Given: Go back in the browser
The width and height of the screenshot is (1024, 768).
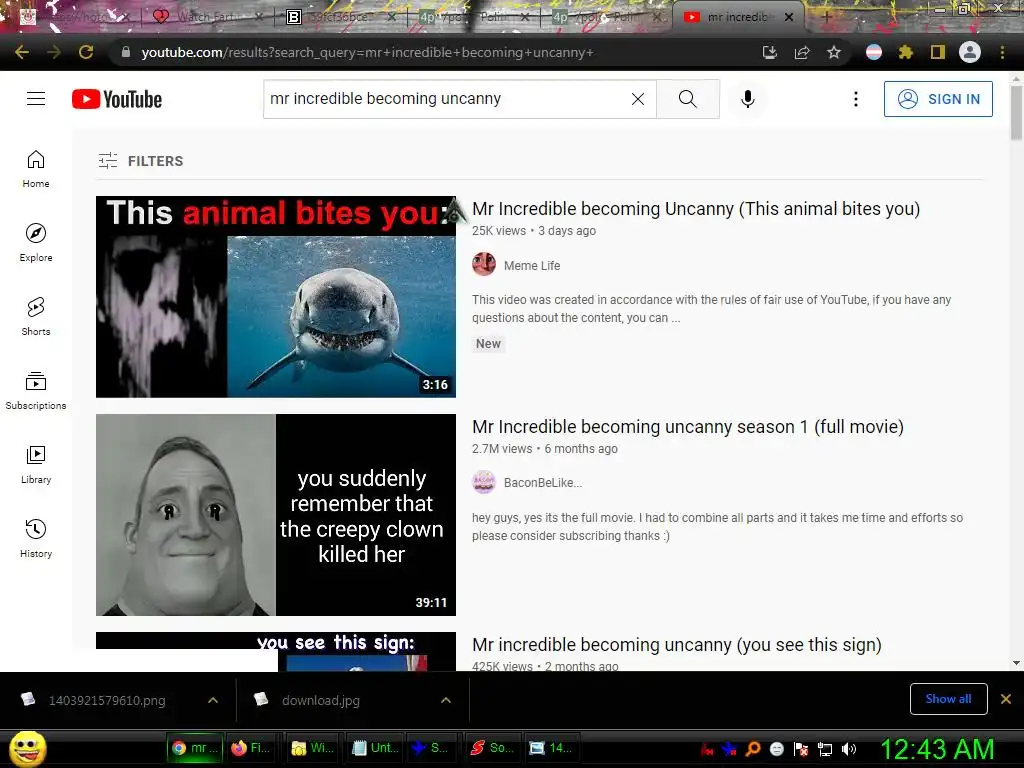Looking at the screenshot, I should 22,52.
